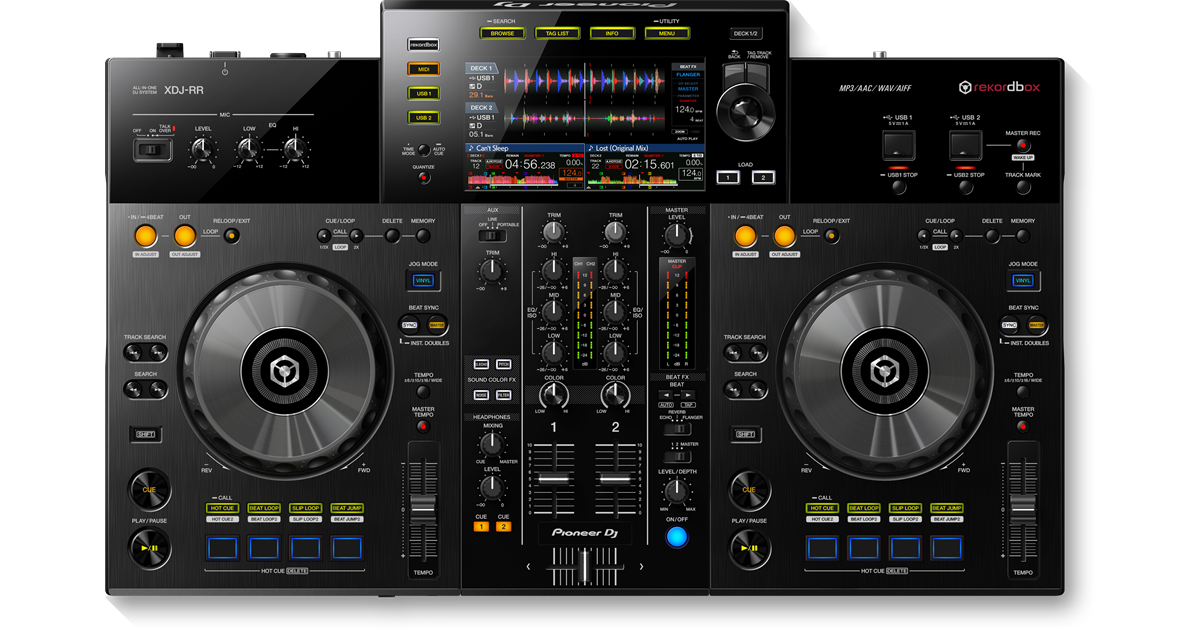Click the right deck TEMPO range button
1200x630 pixels.
click(1023, 391)
